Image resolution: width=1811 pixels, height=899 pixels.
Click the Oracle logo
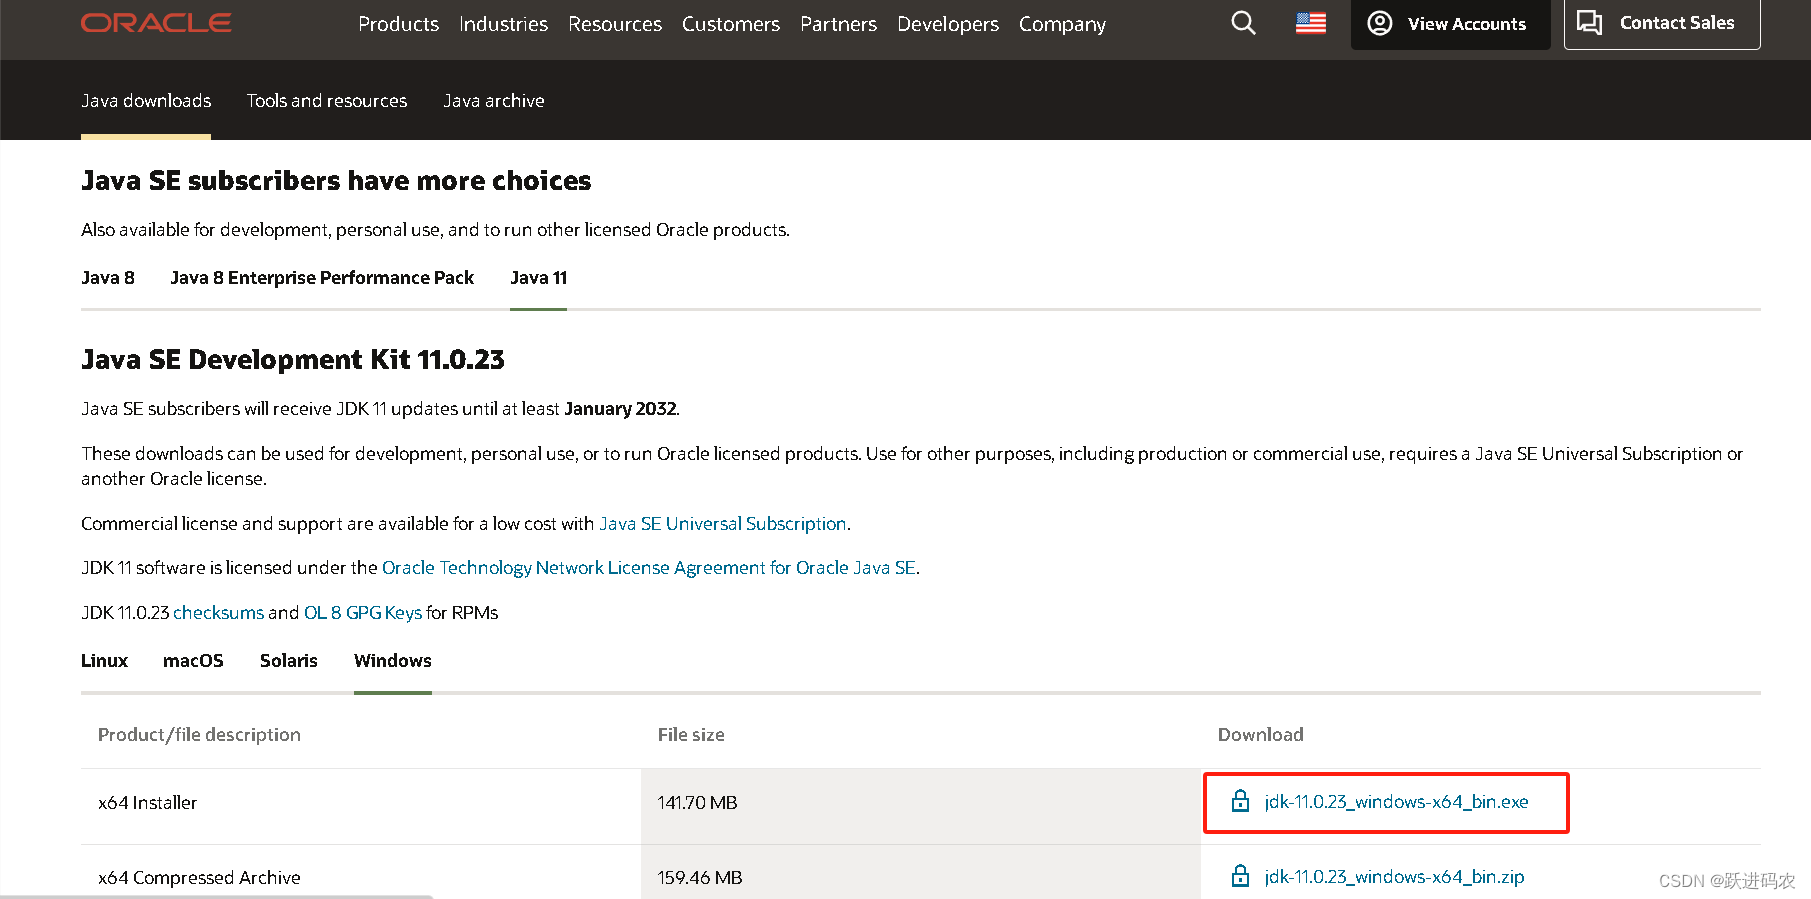[x=156, y=22]
